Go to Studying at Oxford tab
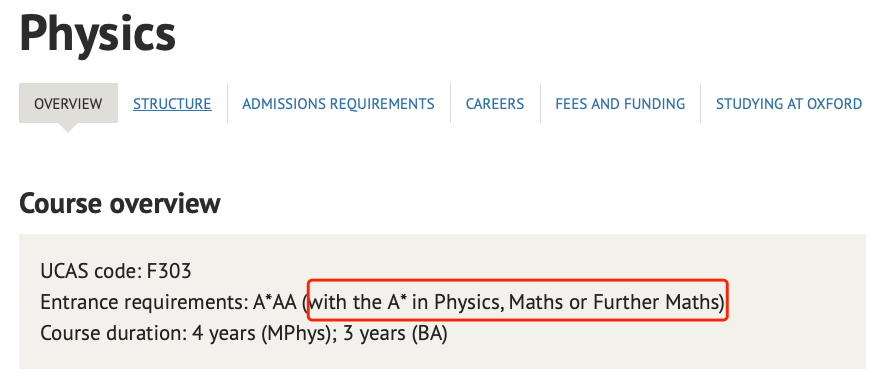Image resolution: width=883 pixels, height=389 pixels. click(x=789, y=104)
